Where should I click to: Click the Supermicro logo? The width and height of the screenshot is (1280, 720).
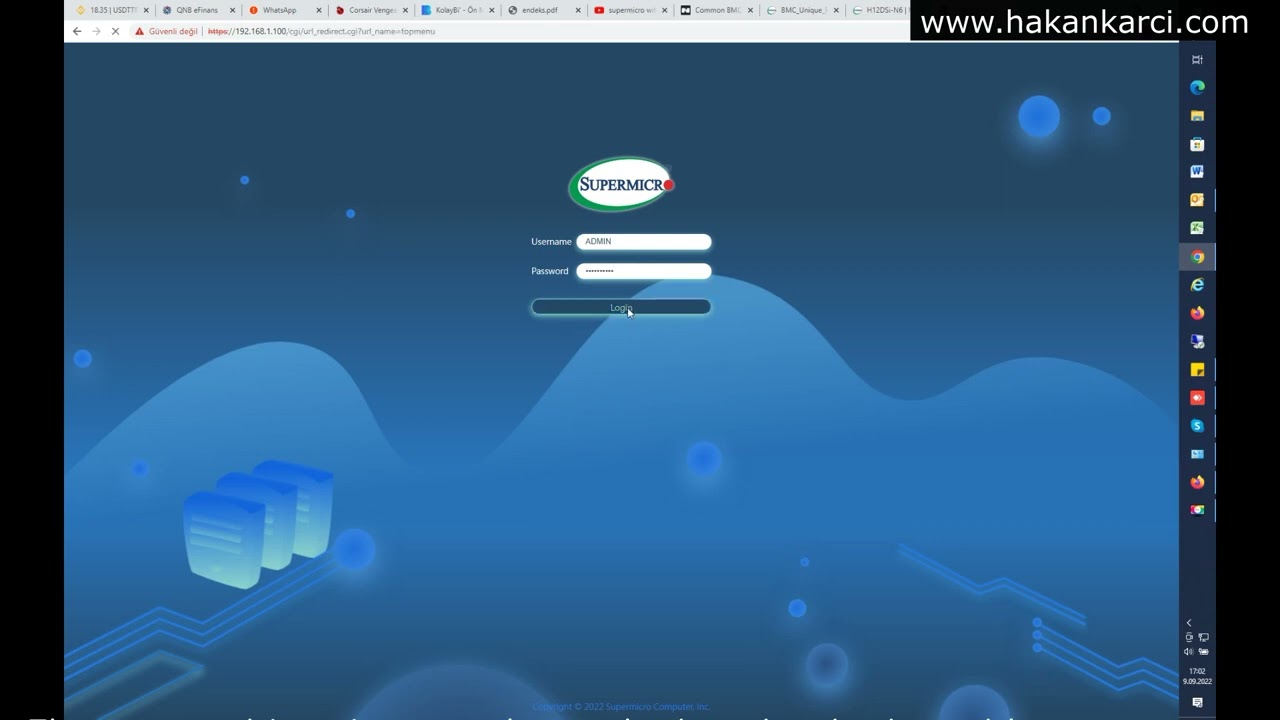(x=621, y=184)
